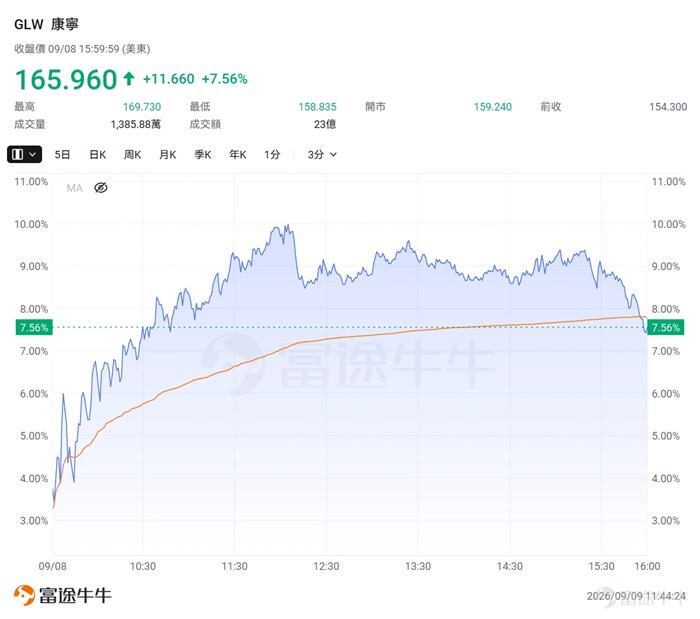This screenshot has height=619, width=700.
Task: Click the 165.960 closing price
Action: 66,79
